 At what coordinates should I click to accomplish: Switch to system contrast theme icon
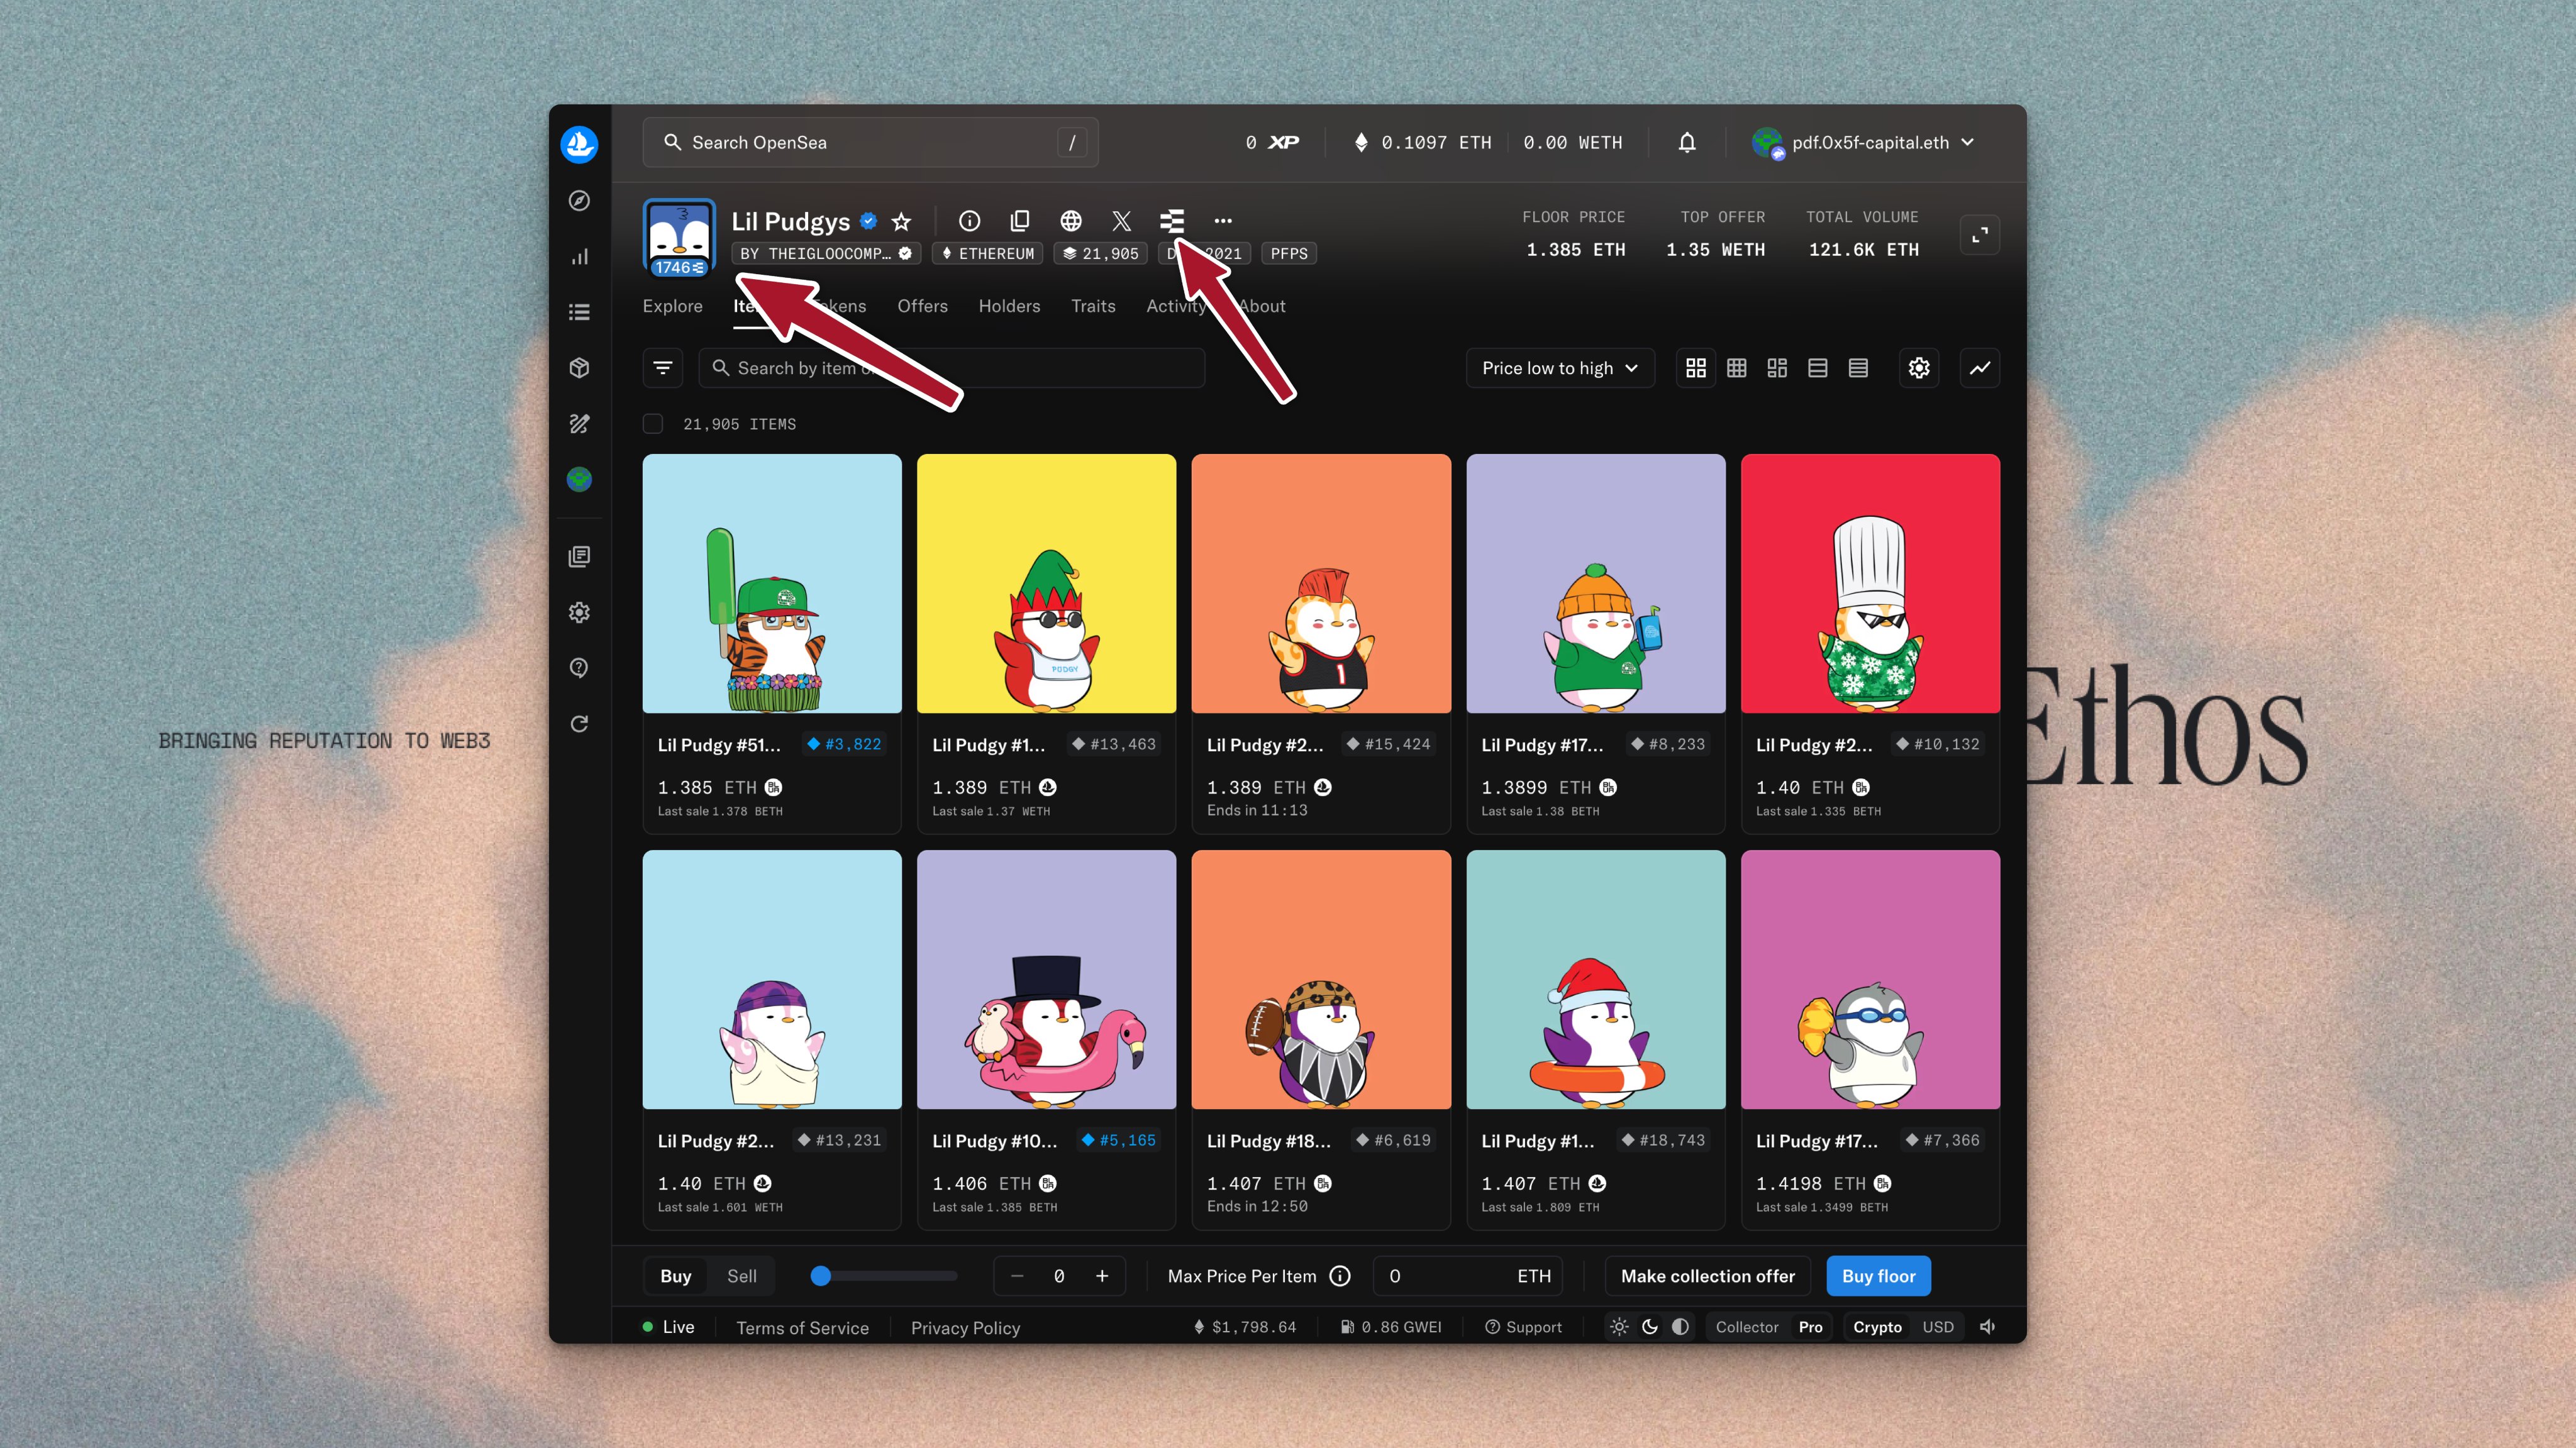point(1681,1327)
